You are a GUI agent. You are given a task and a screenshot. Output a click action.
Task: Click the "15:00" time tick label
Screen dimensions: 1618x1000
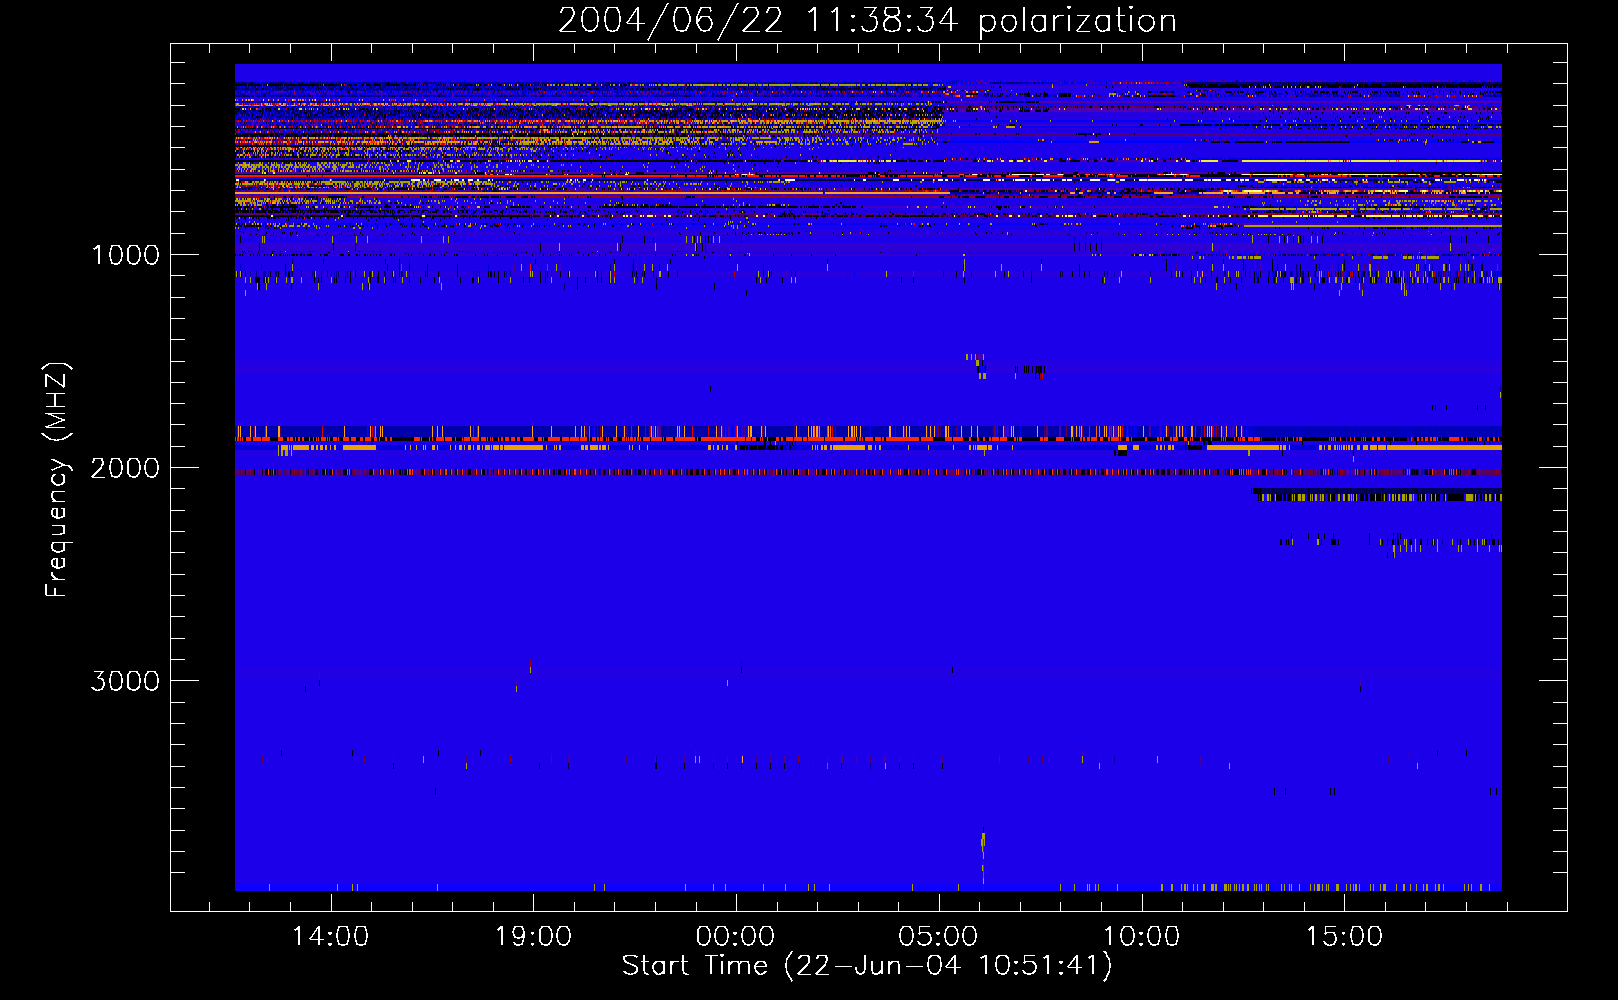pyautogui.click(x=1344, y=937)
